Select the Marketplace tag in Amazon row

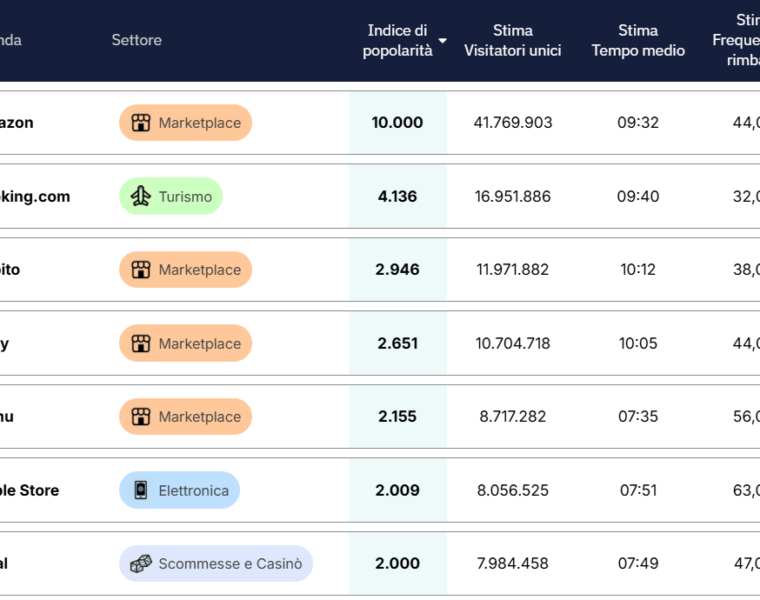[x=186, y=123]
